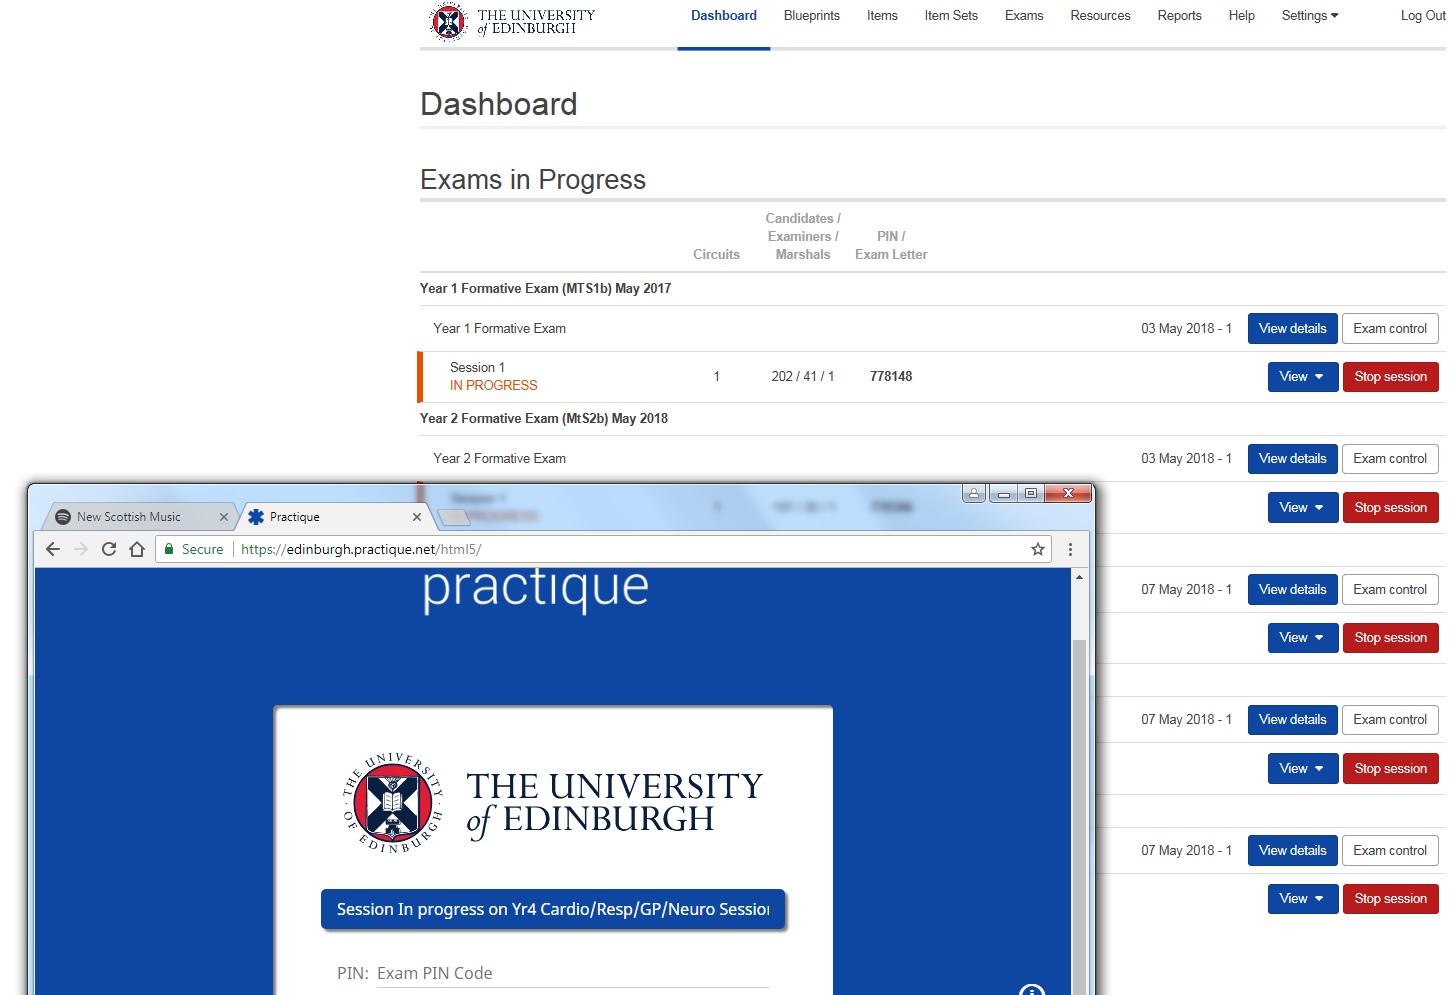Click the Chrome home icon
The width and height of the screenshot is (1456, 995).
[x=137, y=549]
